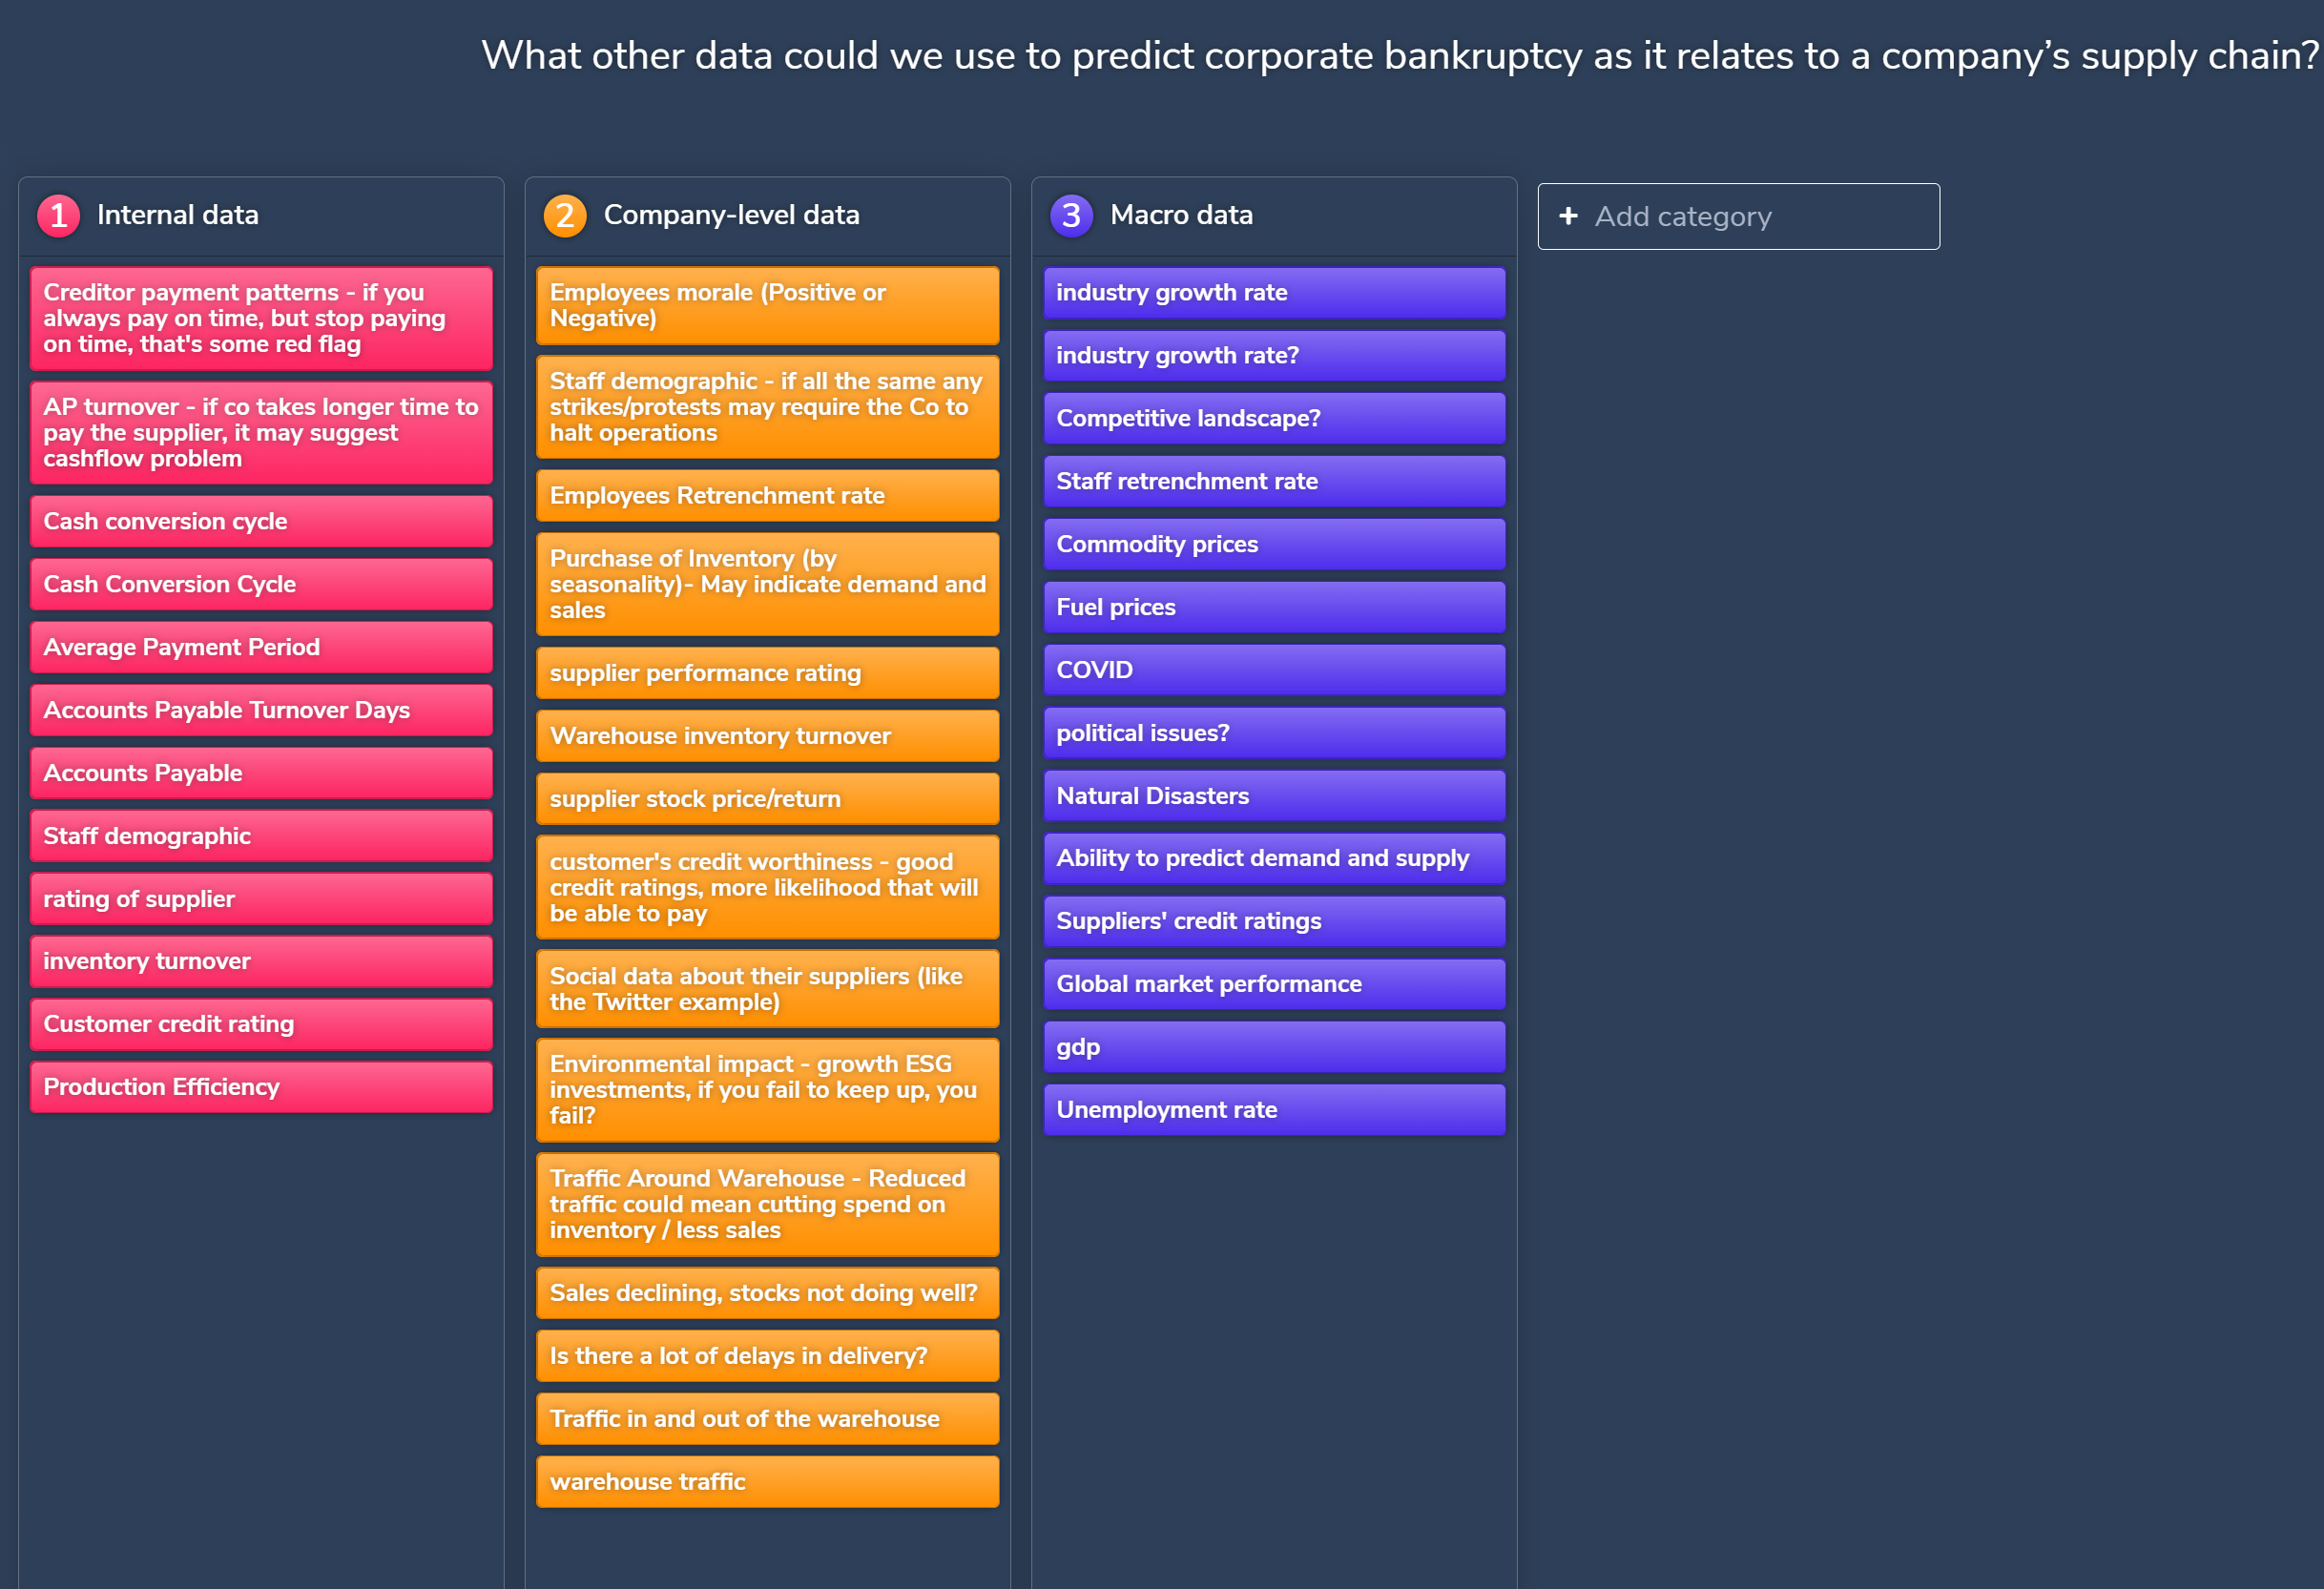Select the Commodity prices card
Image resolution: width=2324 pixels, height=1589 pixels.
pyautogui.click(x=1274, y=544)
